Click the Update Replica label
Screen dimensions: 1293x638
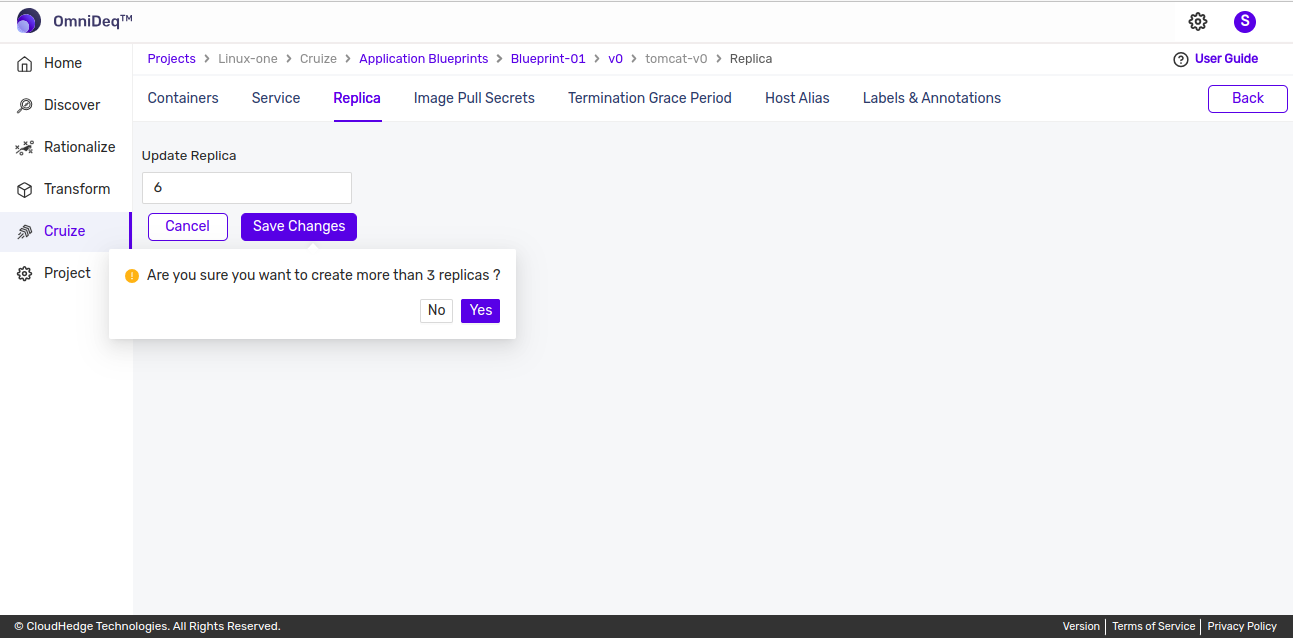(x=189, y=156)
